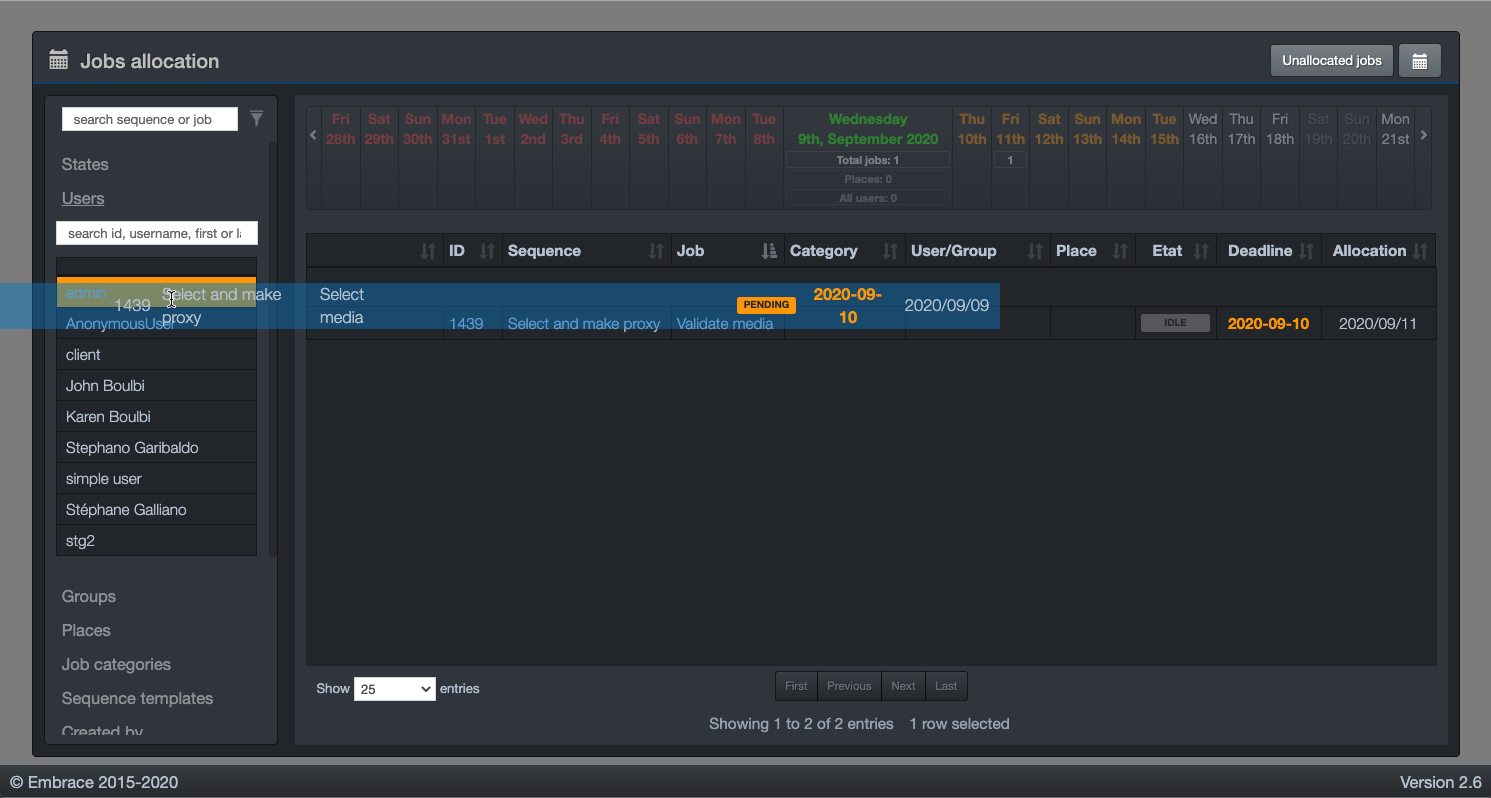Image resolution: width=1491 pixels, height=798 pixels.
Task: Click the Last pagination button
Action: click(946, 686)
